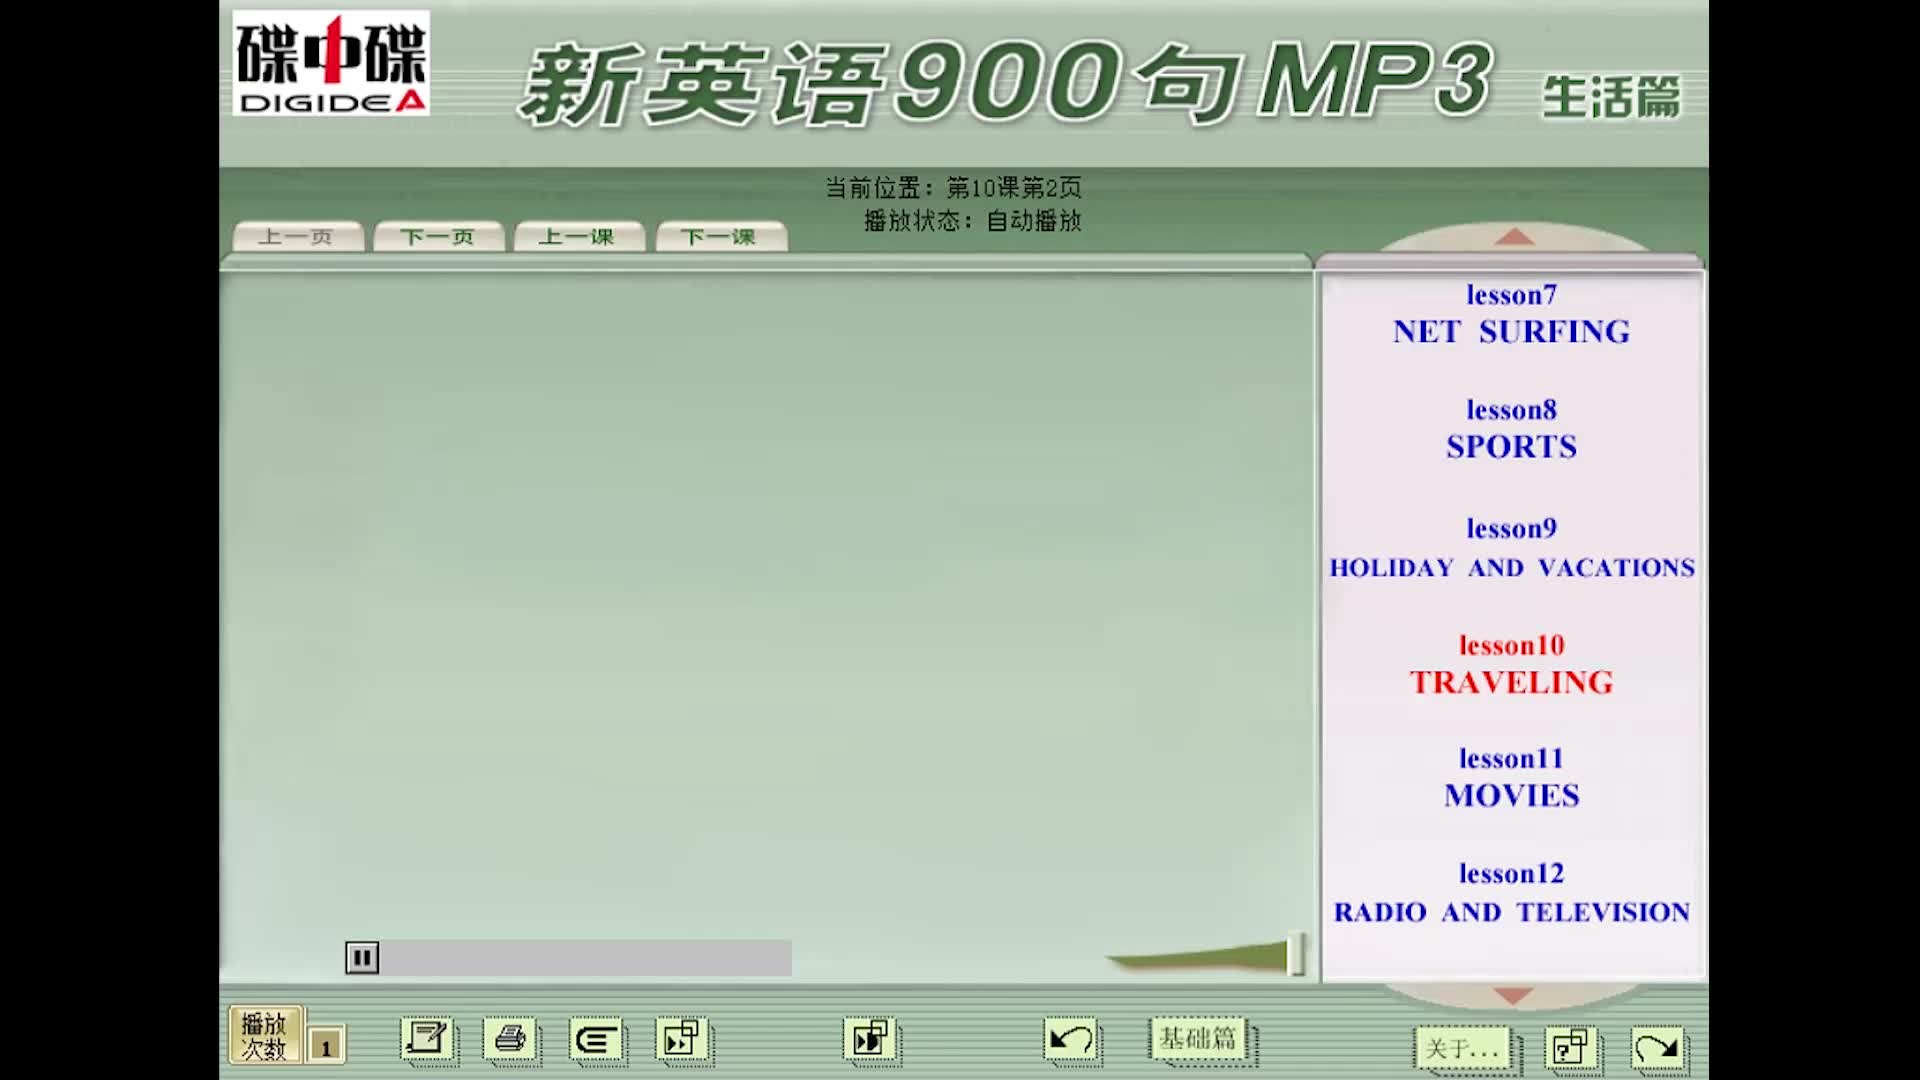Select lesson10 TRAVELING

(x=1511, y=665)
